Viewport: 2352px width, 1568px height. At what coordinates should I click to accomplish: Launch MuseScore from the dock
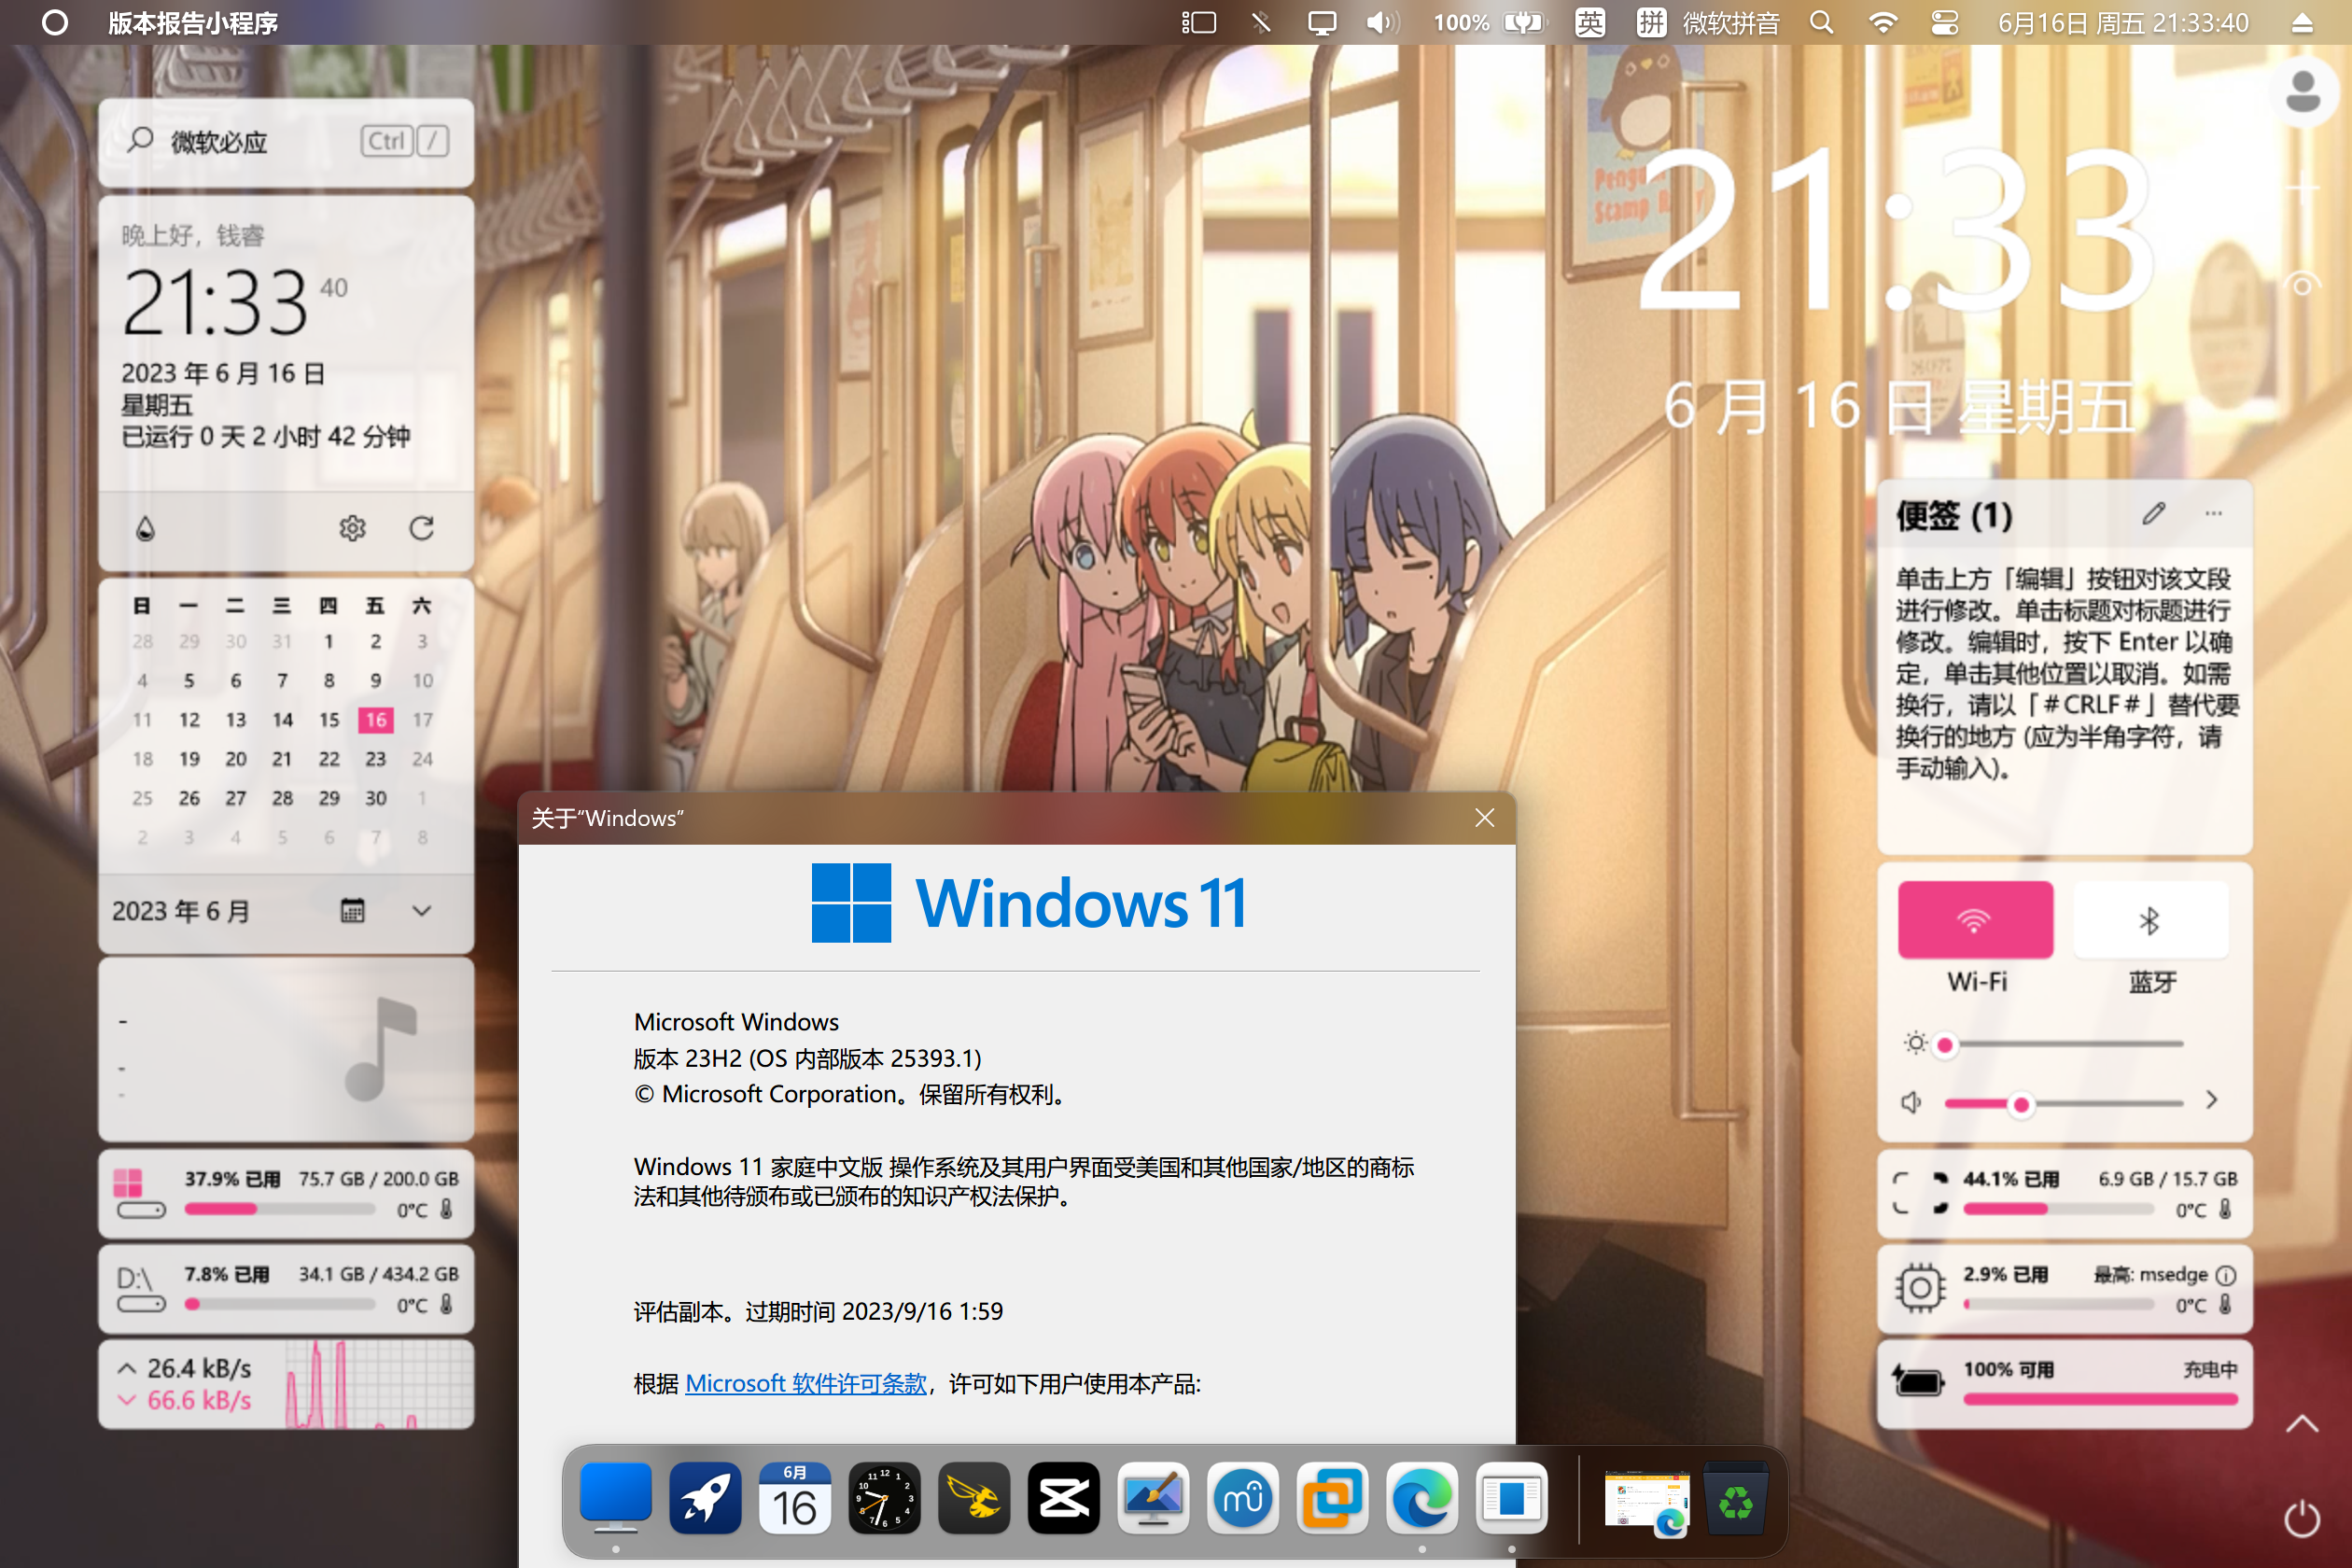[1243, 1498]
